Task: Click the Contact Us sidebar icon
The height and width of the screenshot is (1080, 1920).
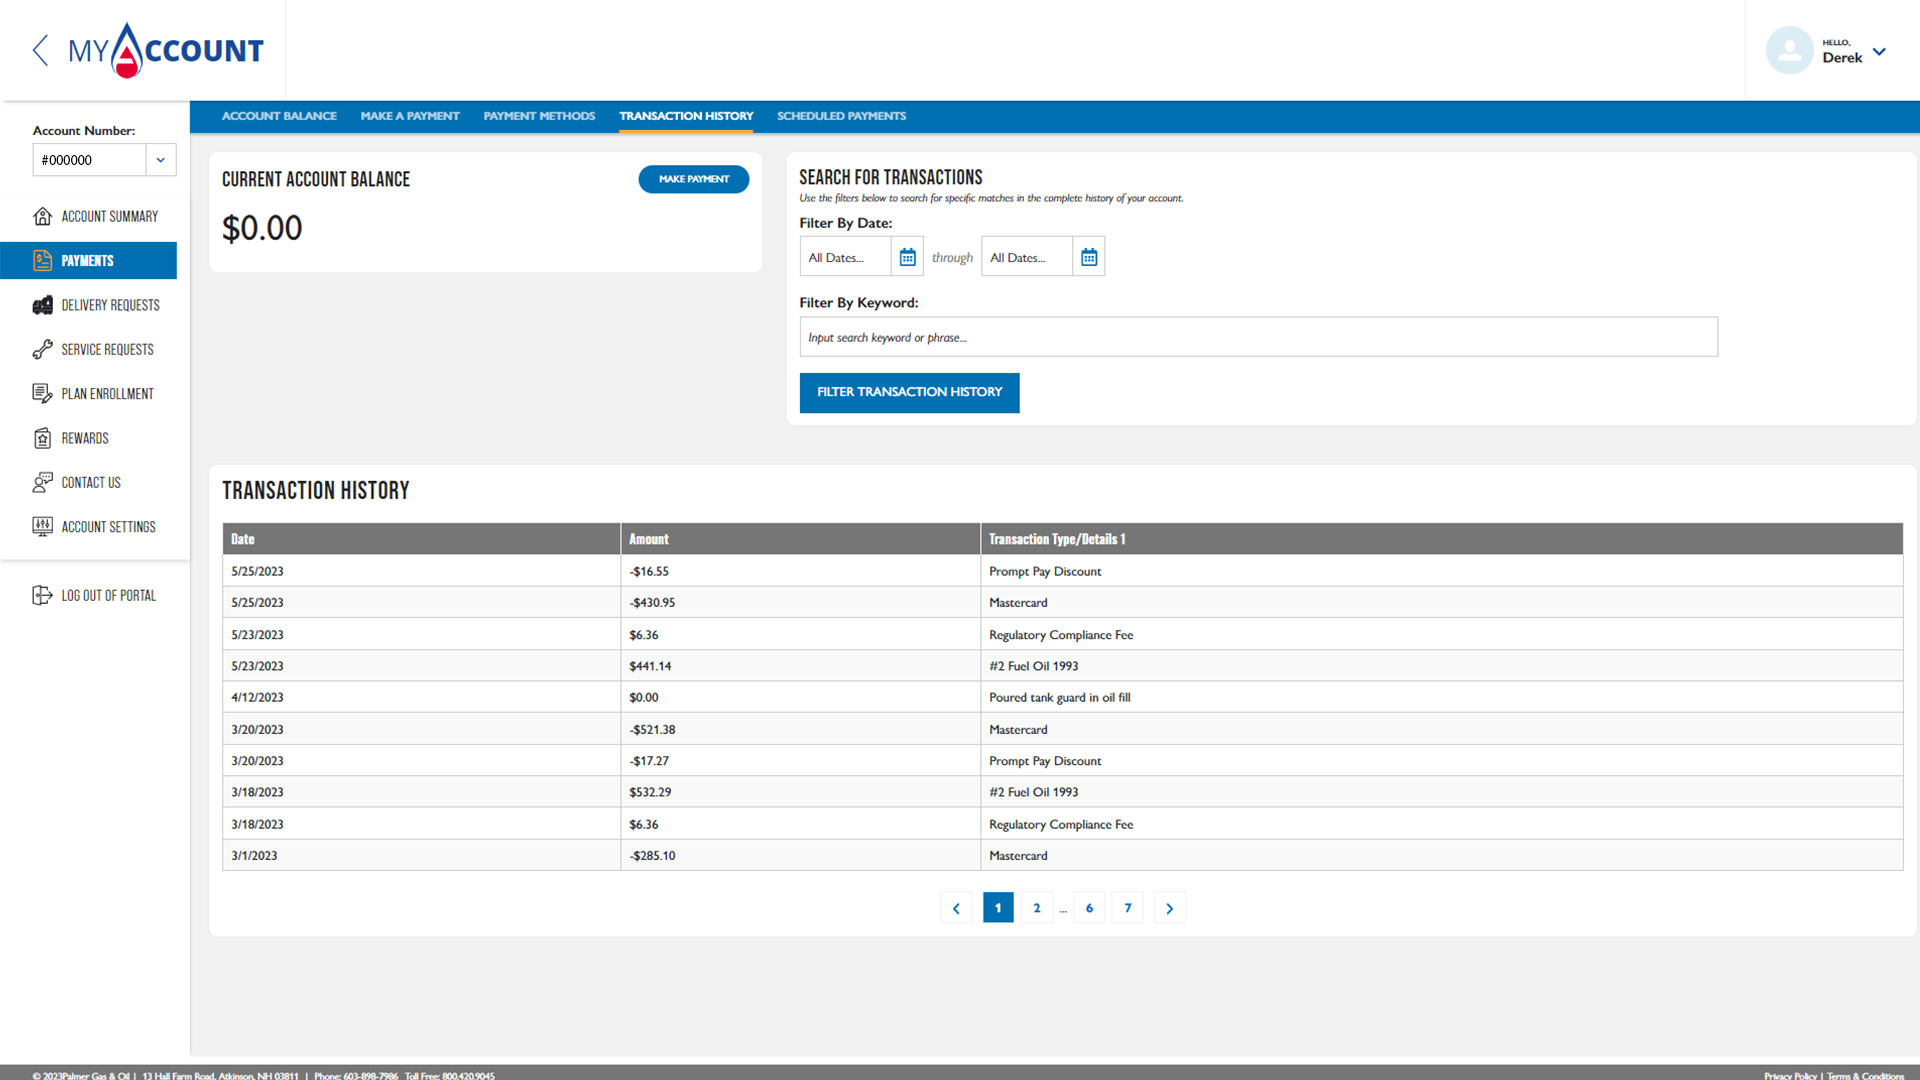Action: [41, 481]
